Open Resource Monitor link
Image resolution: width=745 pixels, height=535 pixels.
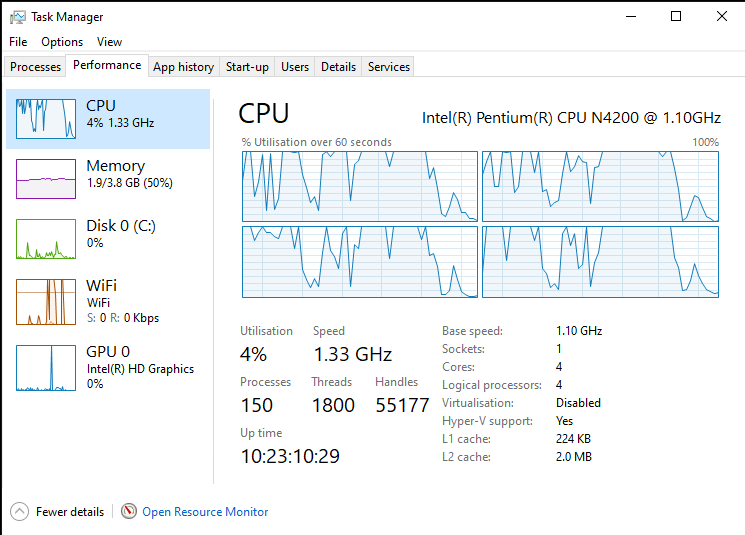coord(205,512)
